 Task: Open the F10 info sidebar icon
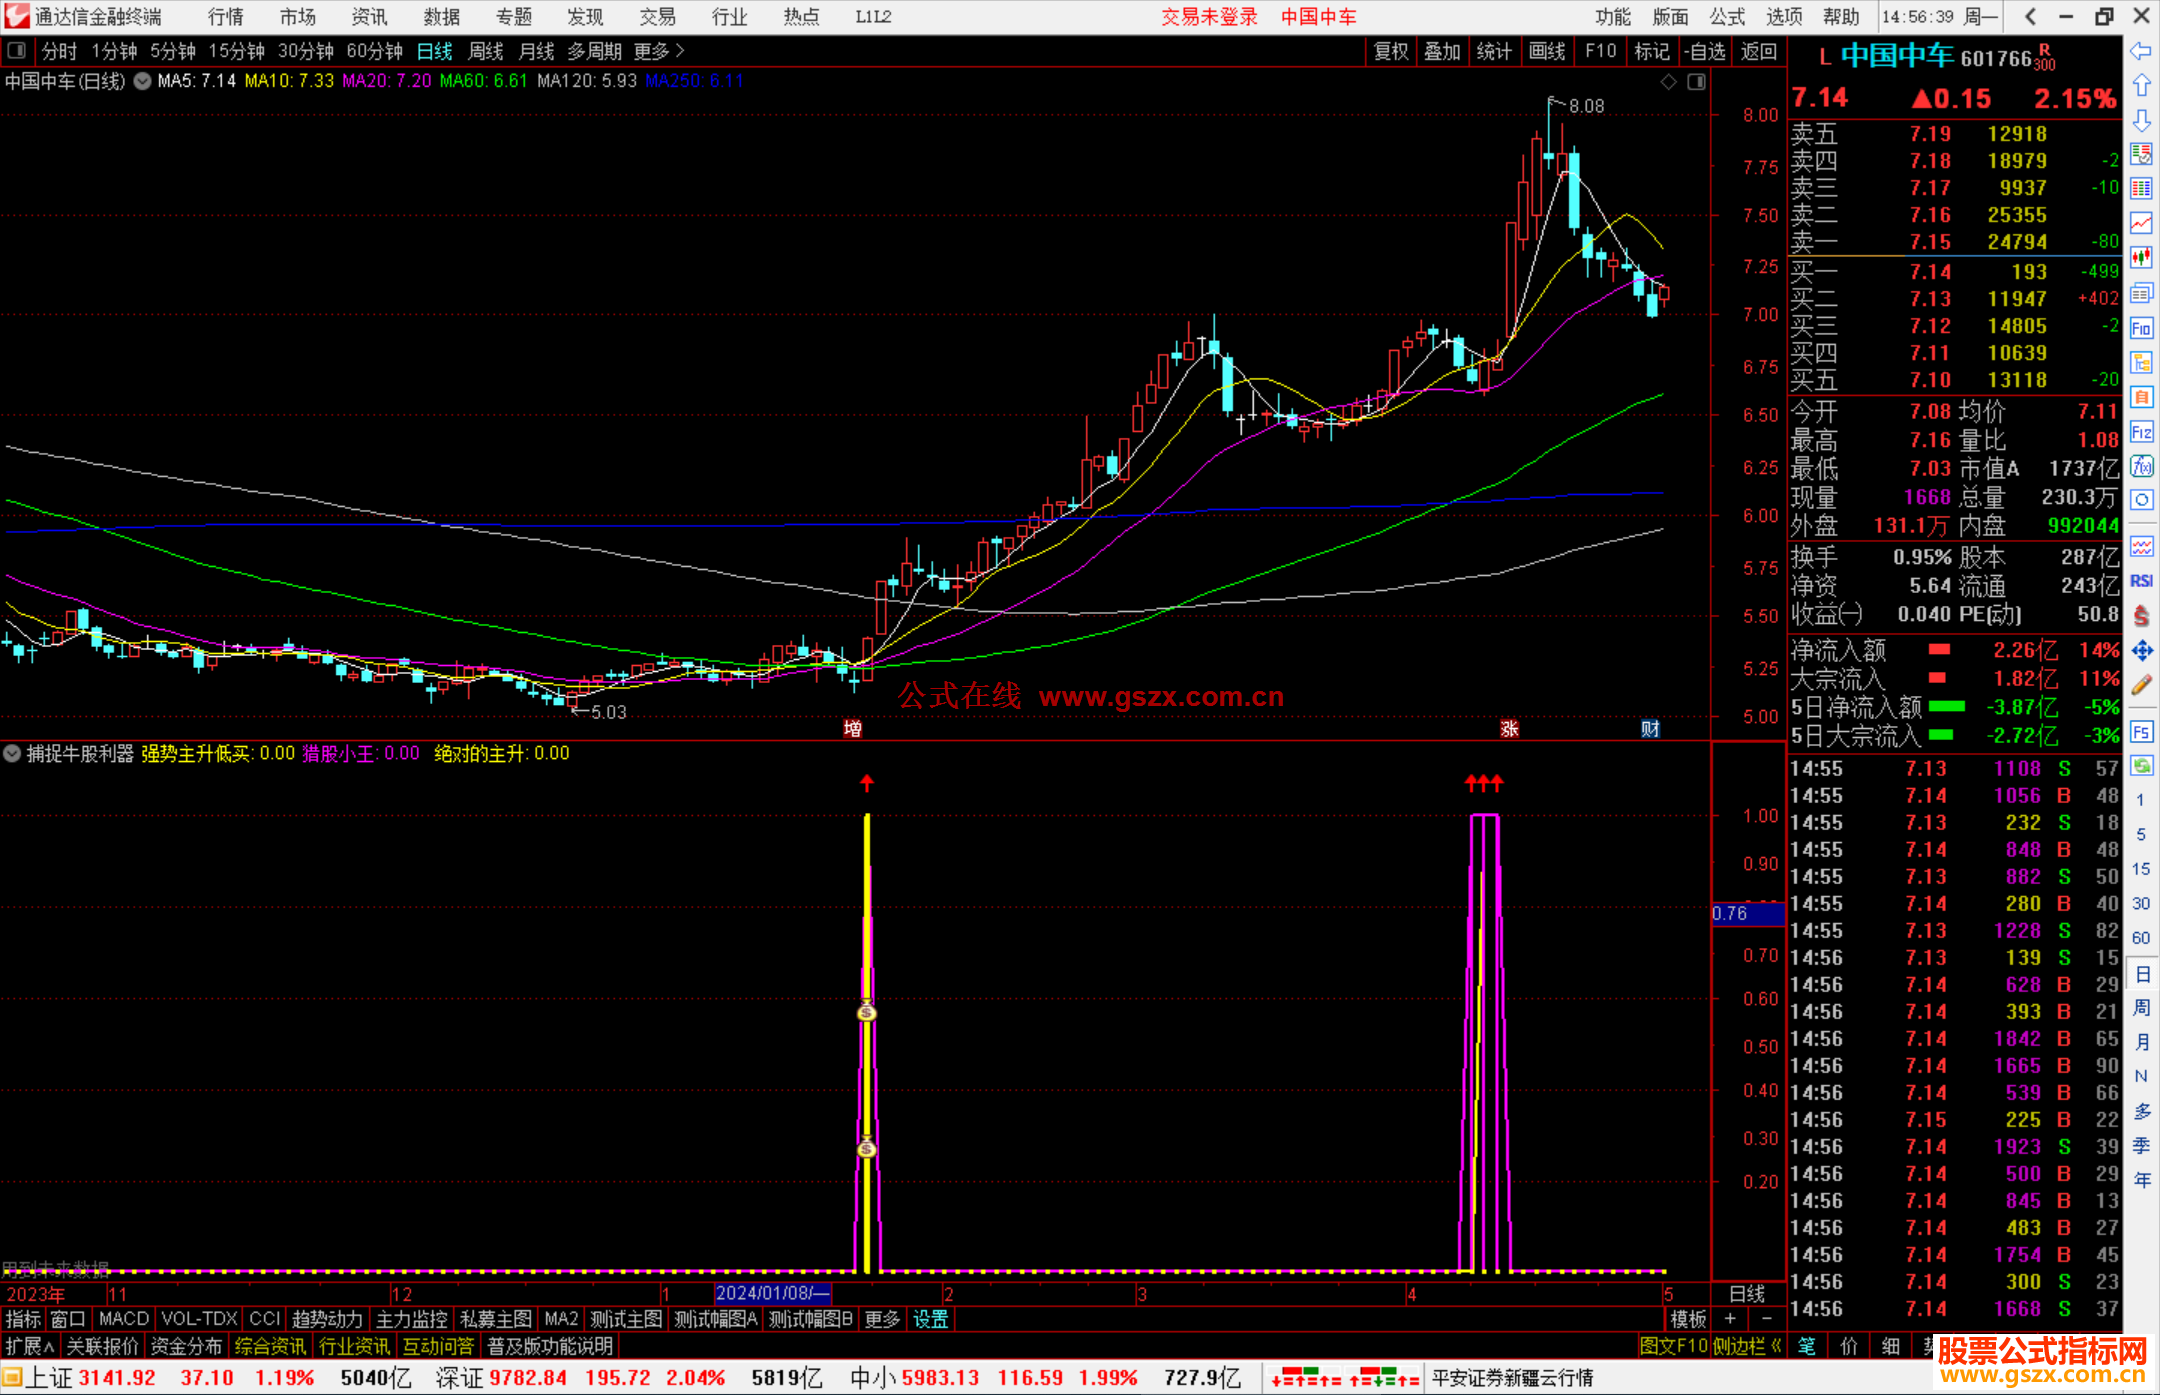point(2141,329)
